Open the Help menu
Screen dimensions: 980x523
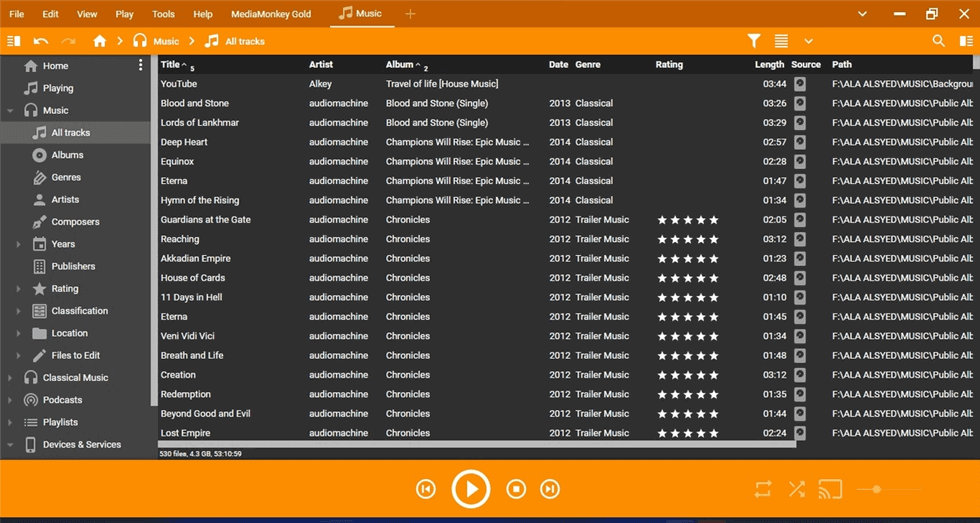coord(203,14)
